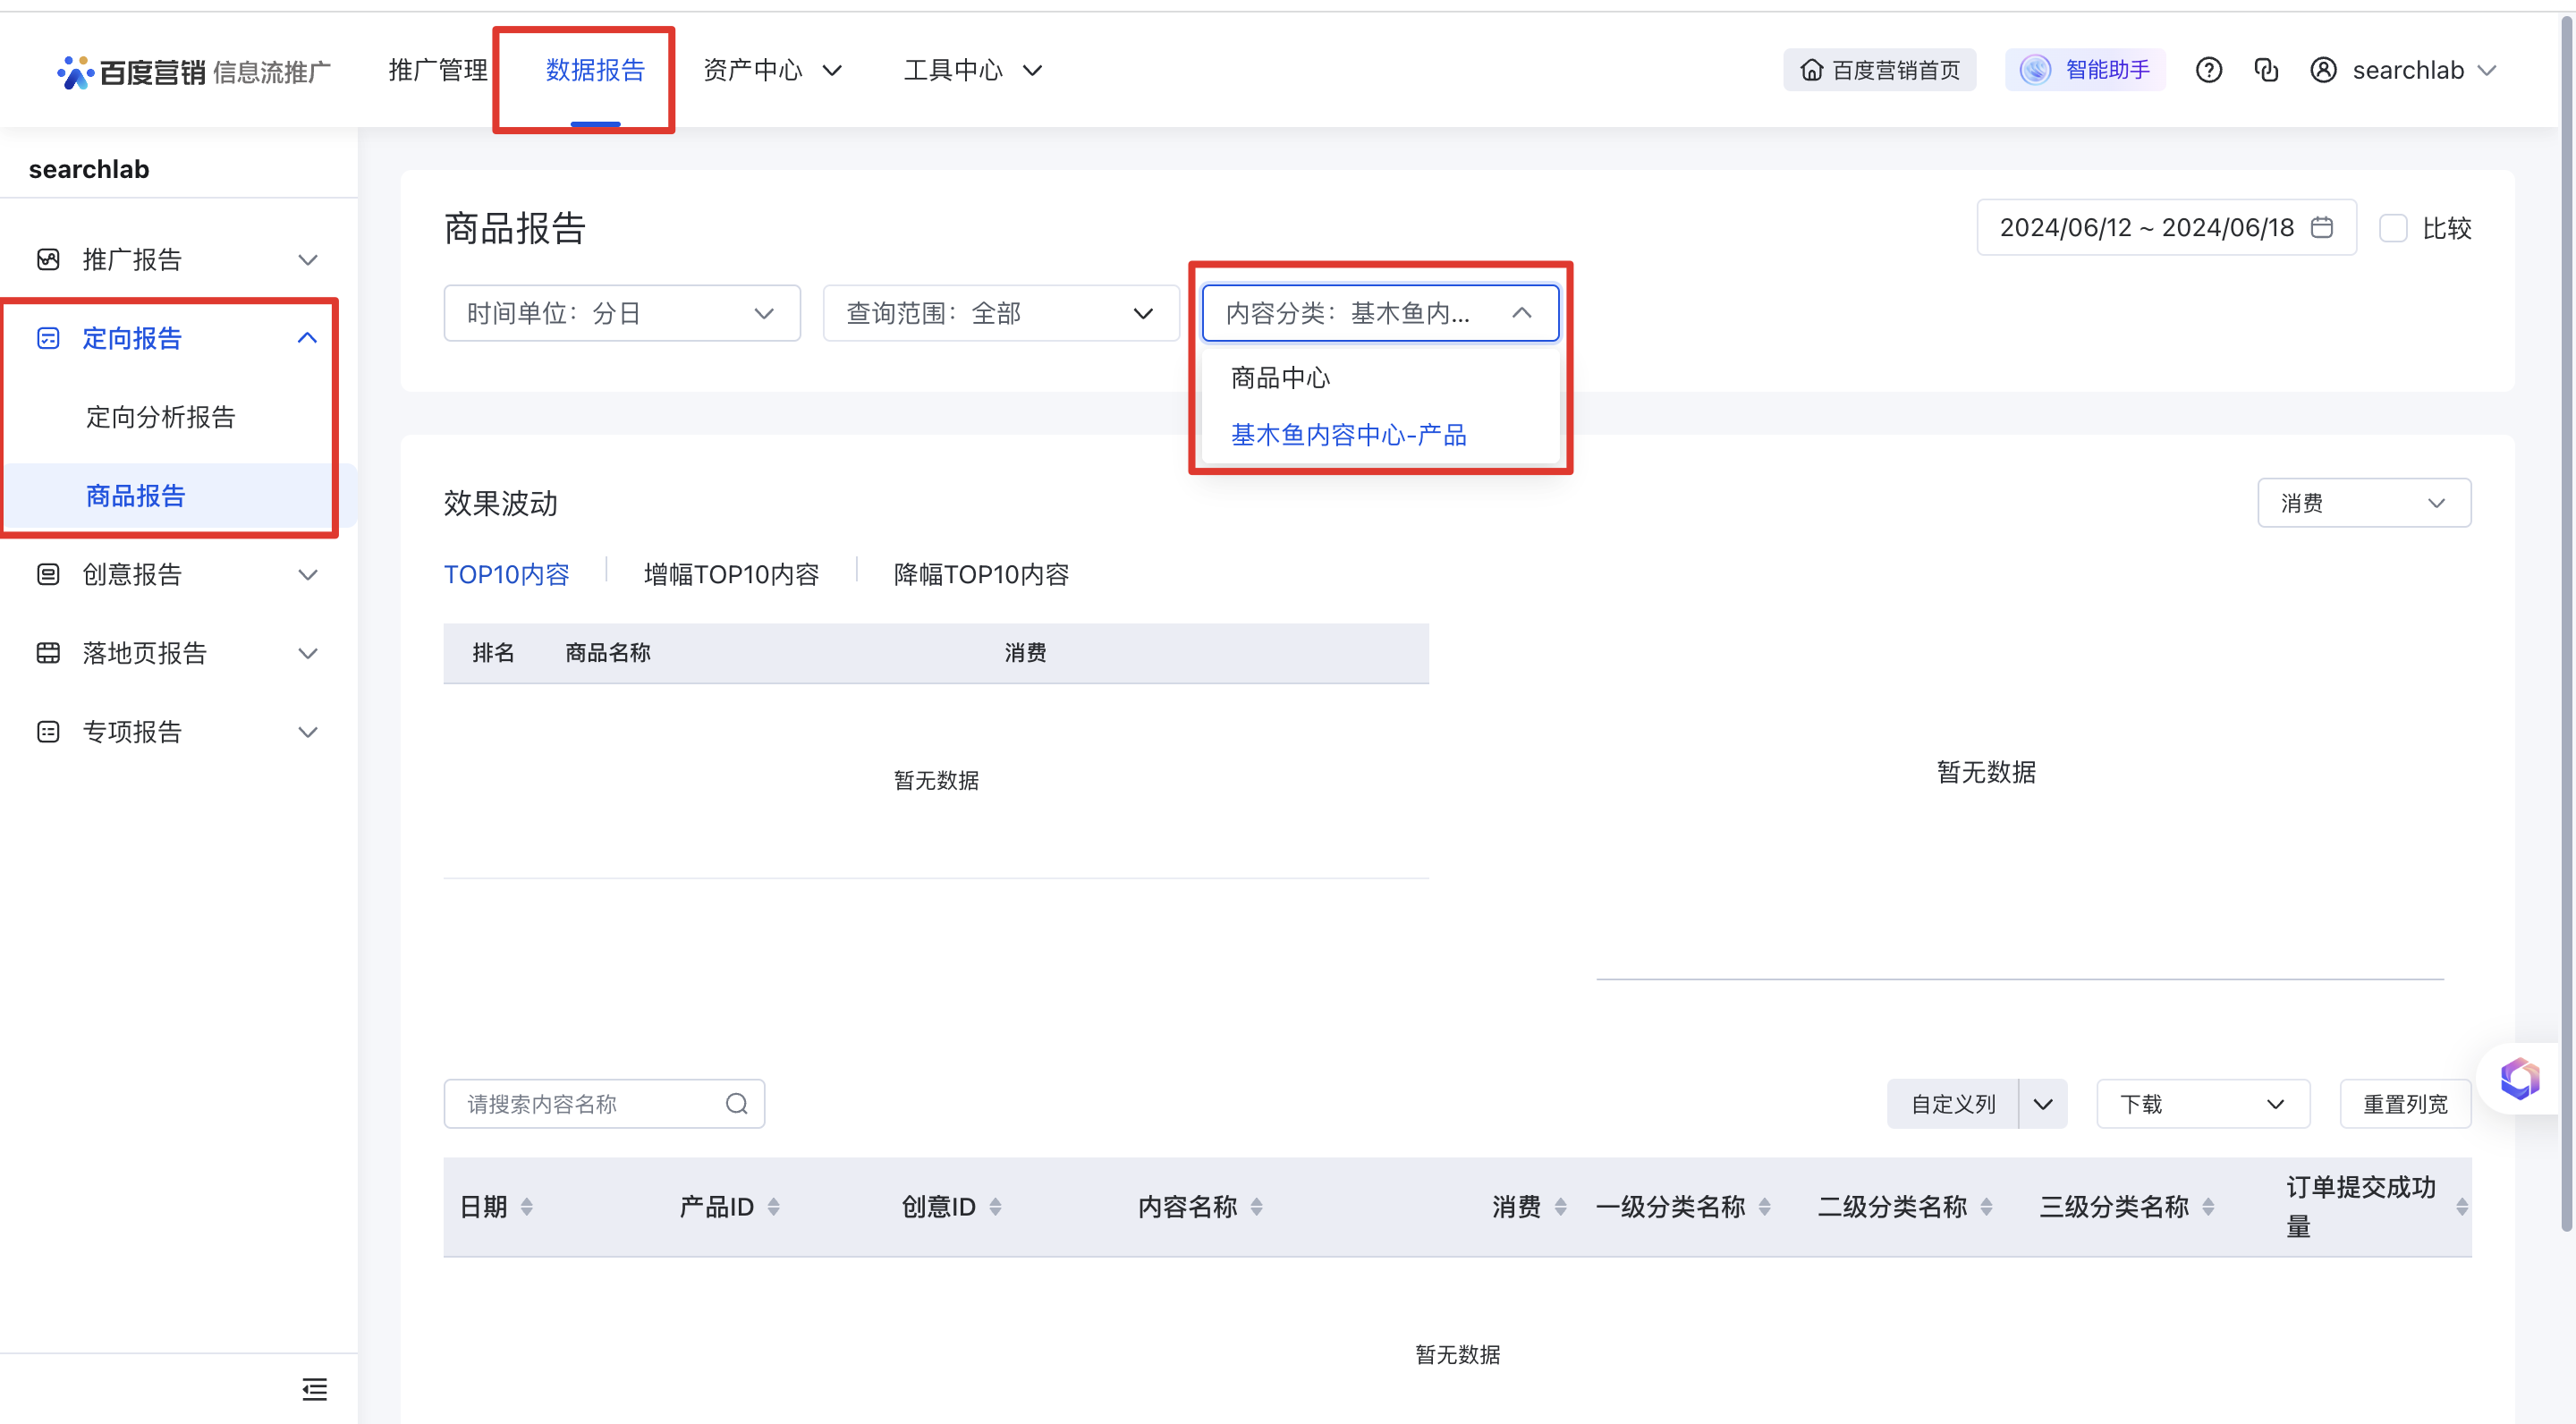This screenshot has height=1424, width=2576.
Task: Sort by 订单提交成功量 column arrows
Action: (2462, 1207)
